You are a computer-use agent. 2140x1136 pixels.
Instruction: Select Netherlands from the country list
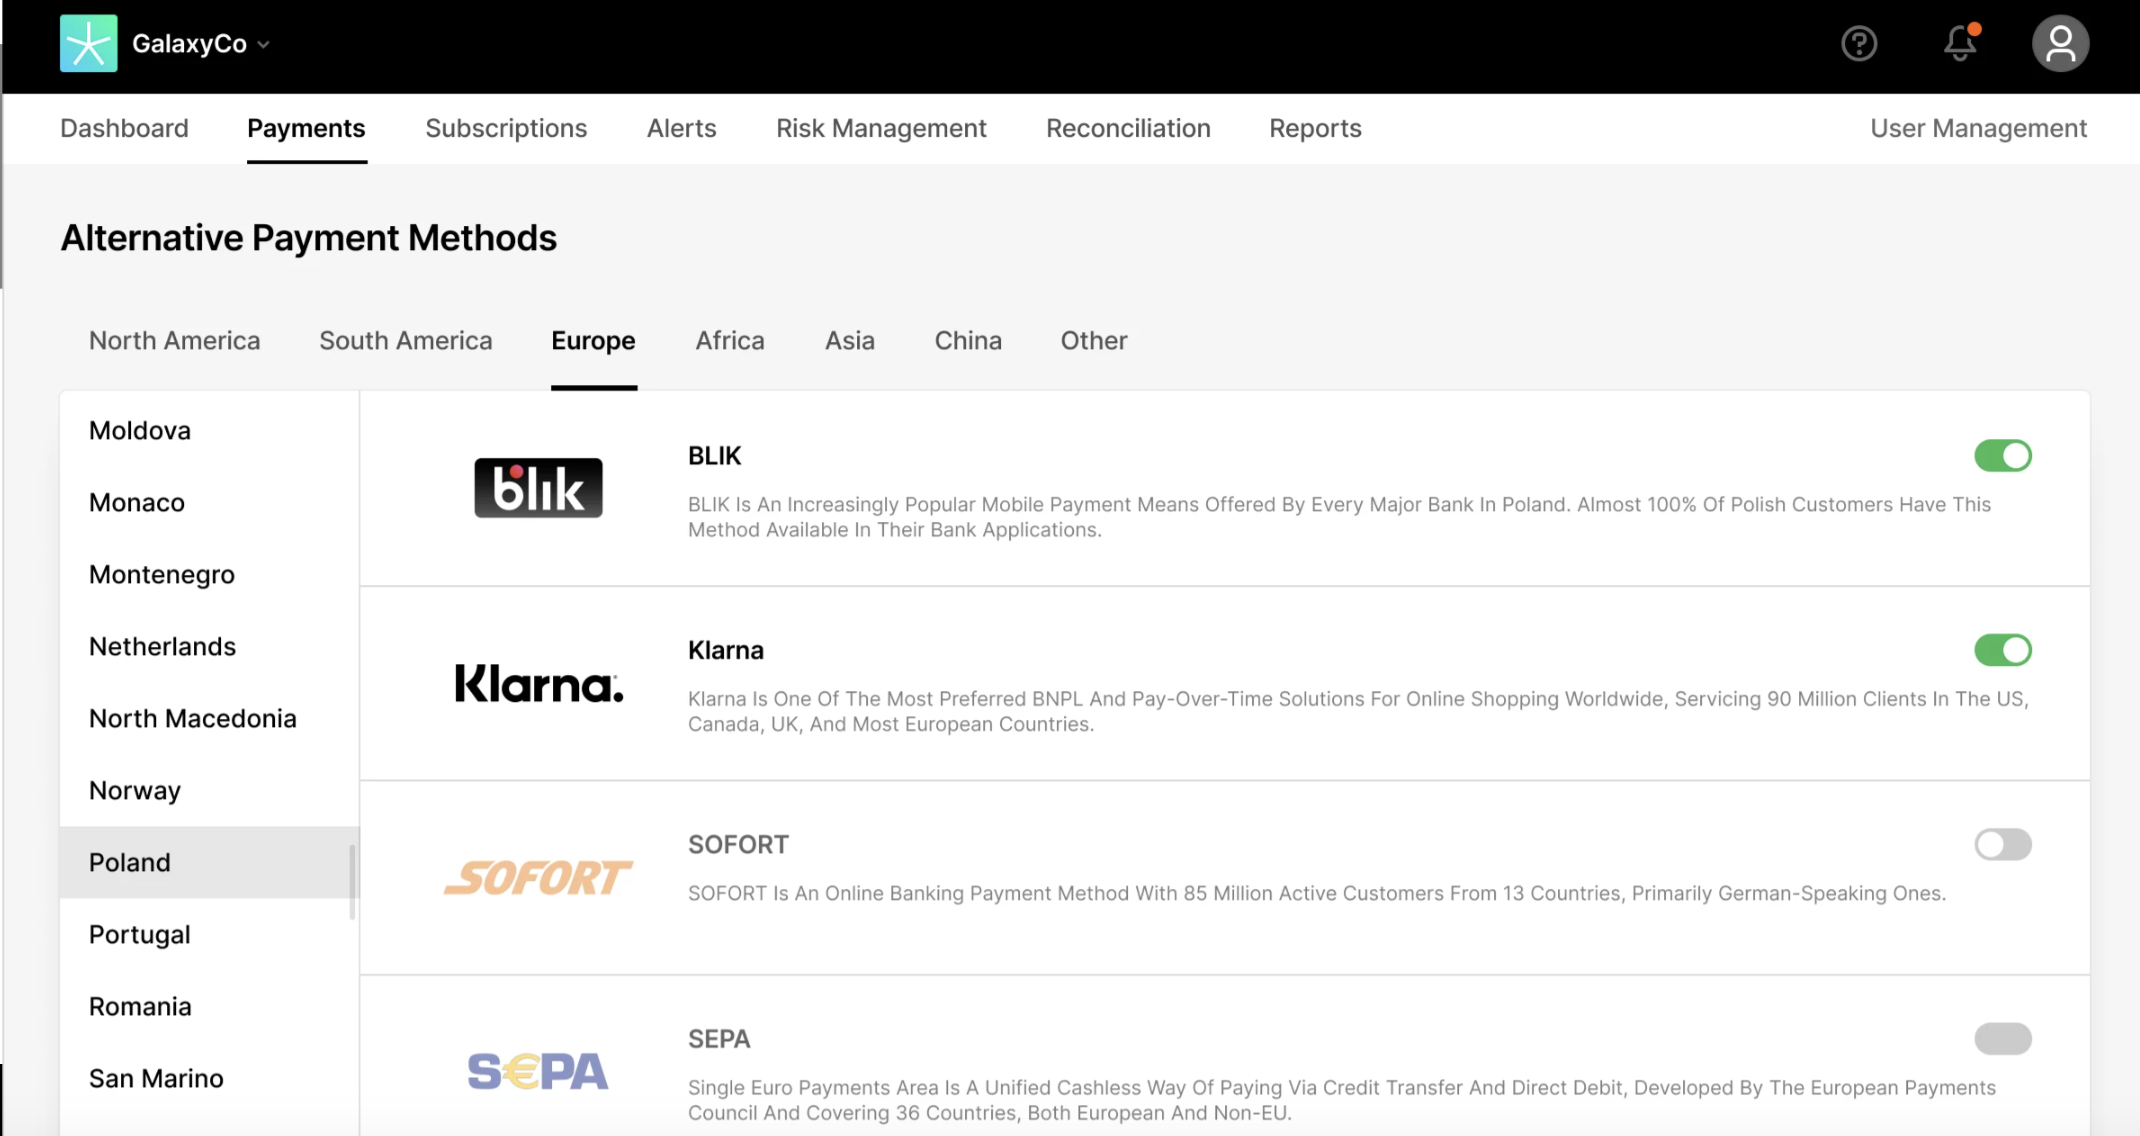(162, 646)
